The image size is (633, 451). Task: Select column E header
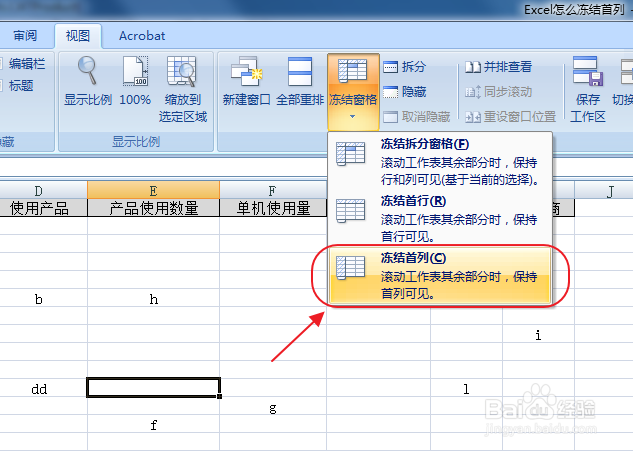click(x=153, y=190)
